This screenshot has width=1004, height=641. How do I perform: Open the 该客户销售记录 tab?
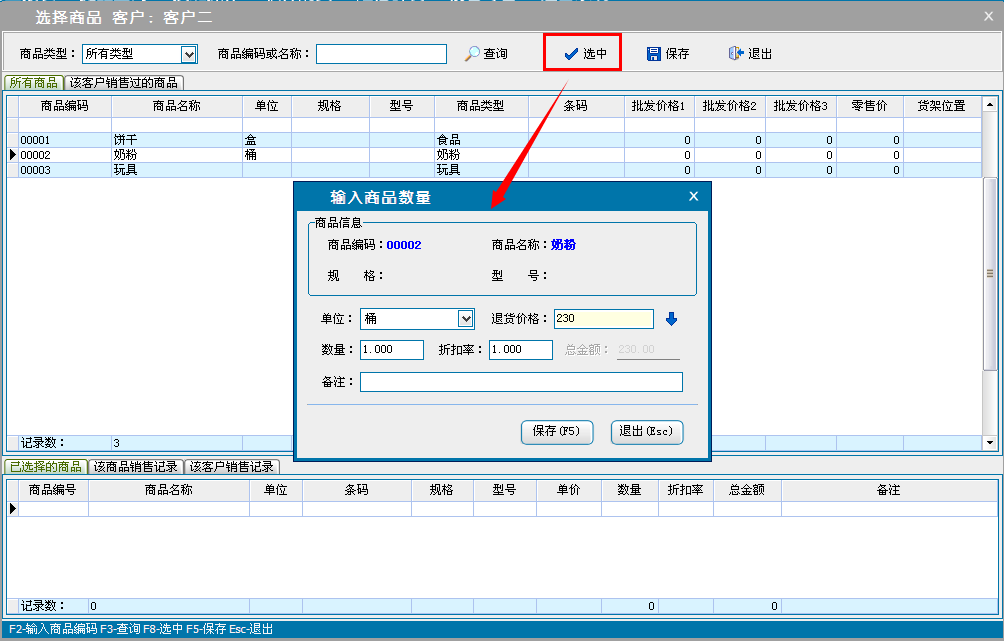coord(233,467)
